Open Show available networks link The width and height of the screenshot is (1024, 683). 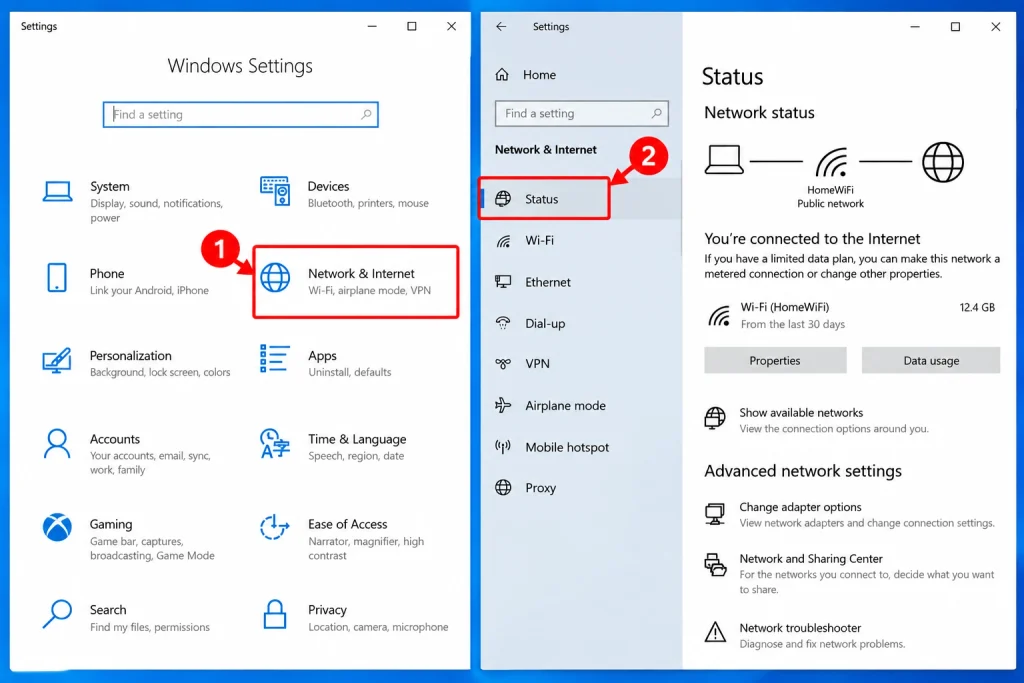point(801,413)
